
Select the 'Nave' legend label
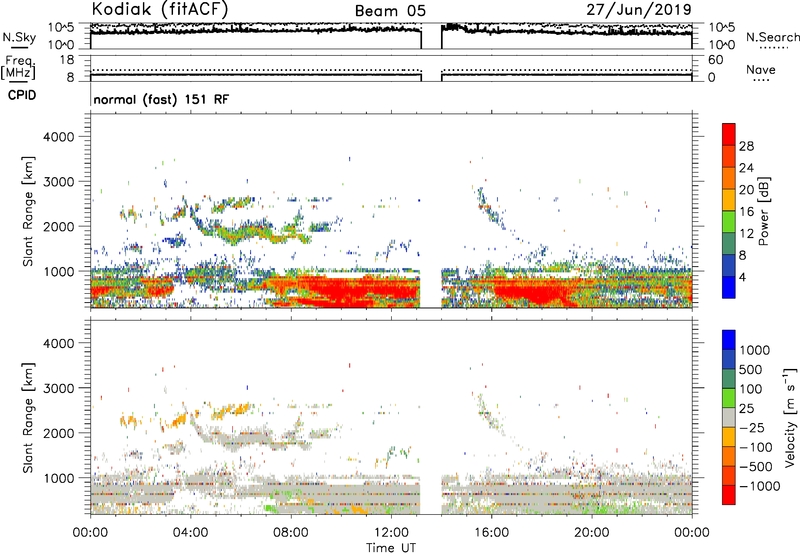[761, 69]
